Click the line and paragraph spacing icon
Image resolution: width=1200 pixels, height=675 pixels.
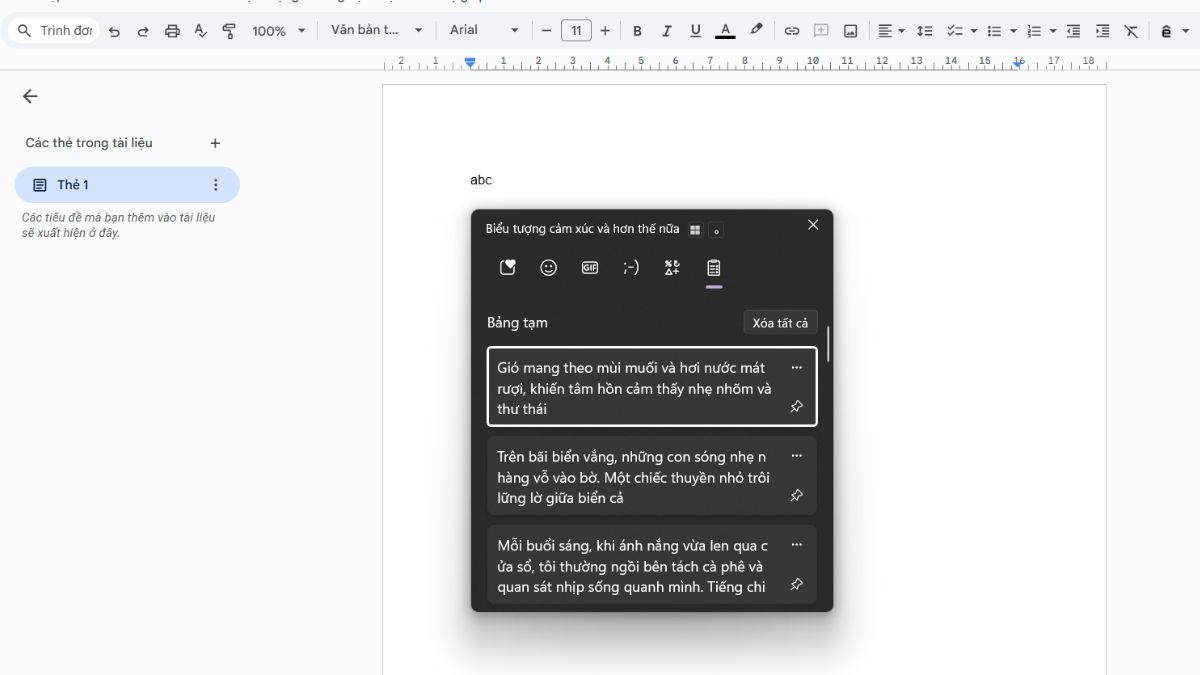[925, 31]
